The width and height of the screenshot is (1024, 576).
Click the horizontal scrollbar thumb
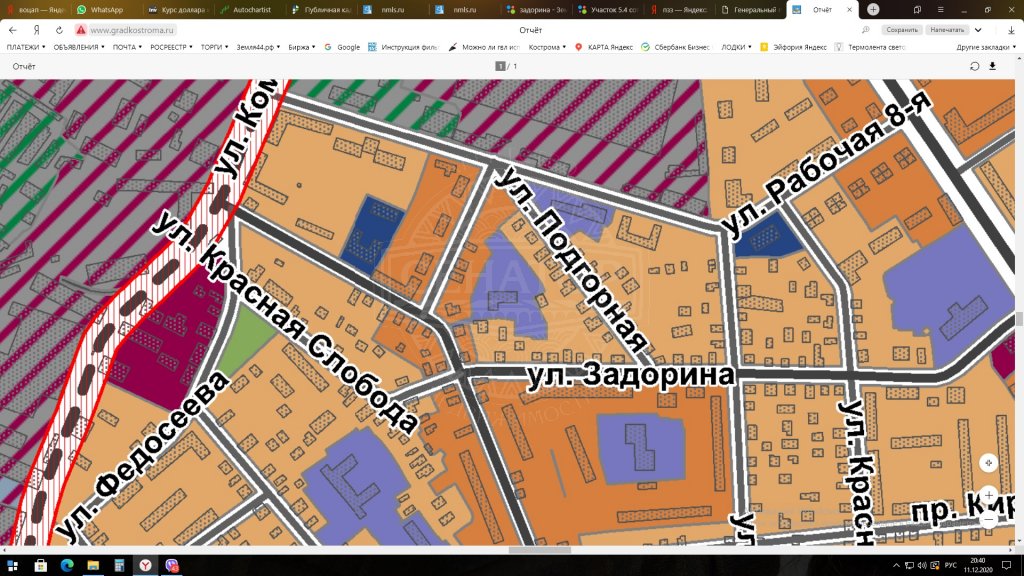[540, 549]
